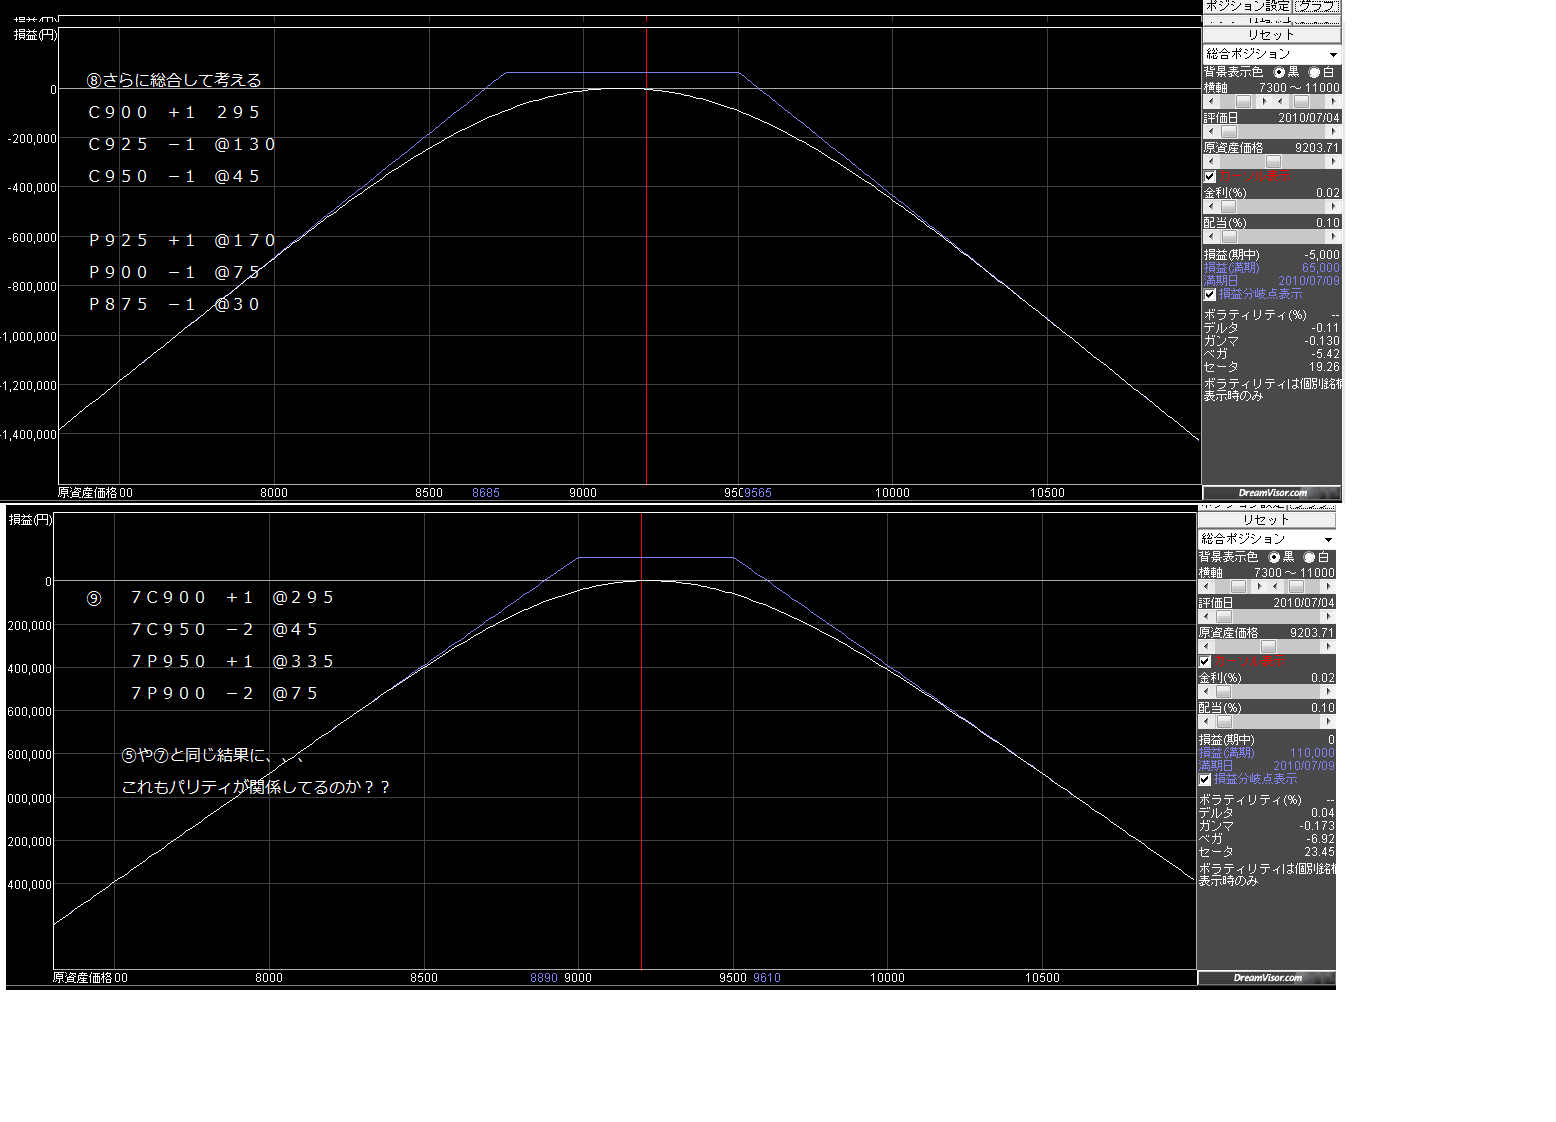Click the top 原資産価格 slider thumb
Screen dimensions: 1556x1122
pyautogui.click(x=1273, y=162)
